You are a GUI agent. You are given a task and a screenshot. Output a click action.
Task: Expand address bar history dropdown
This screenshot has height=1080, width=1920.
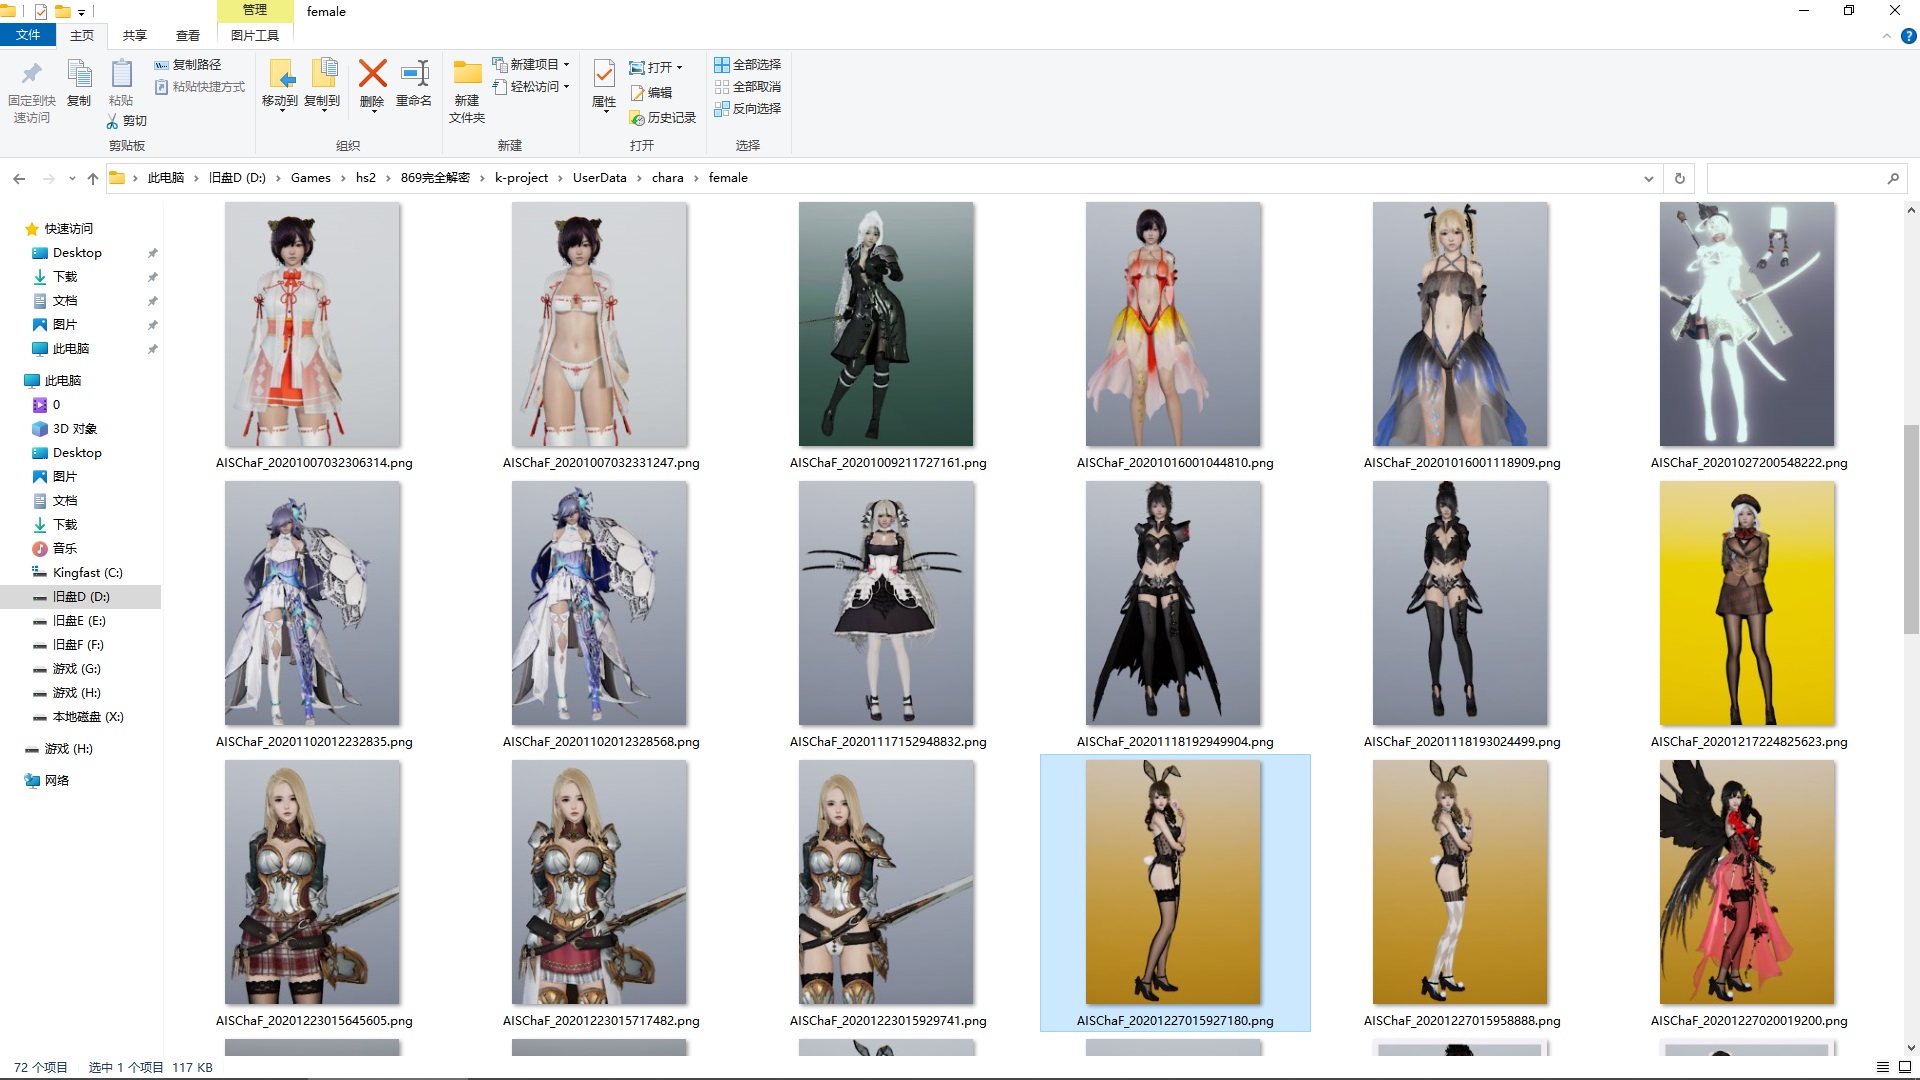(x=1648, y=178)
